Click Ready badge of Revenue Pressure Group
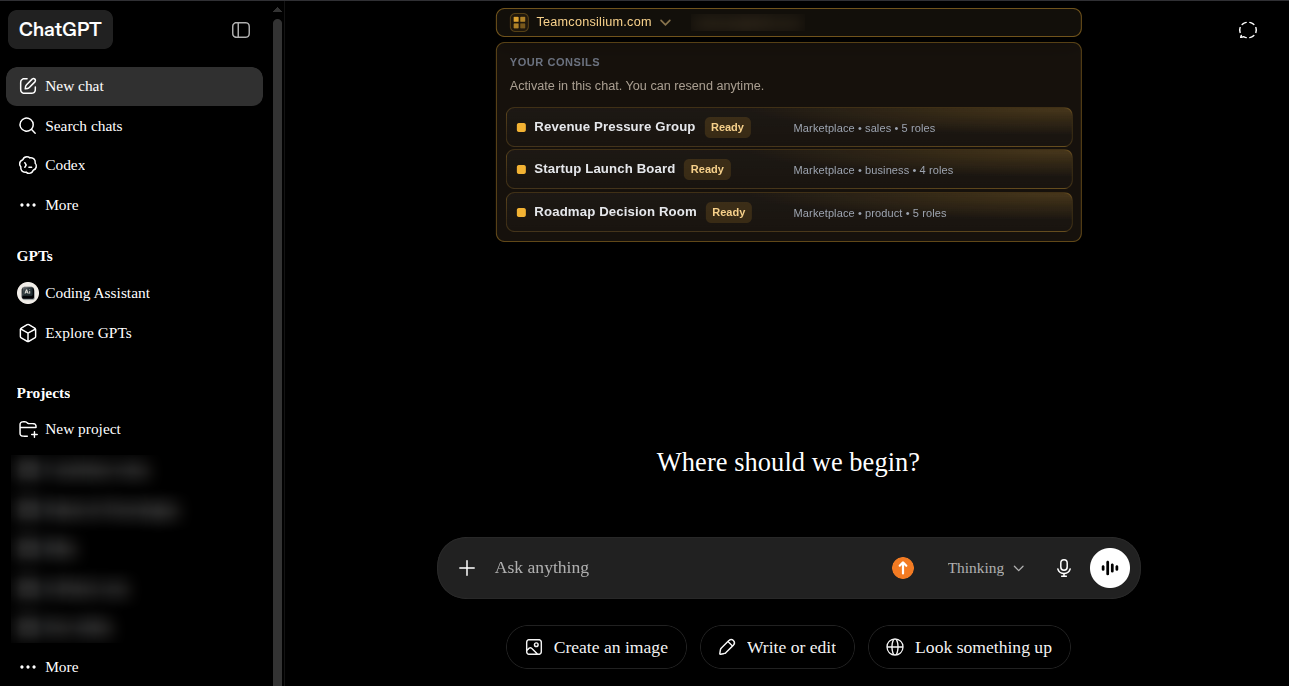 point(727,127)
